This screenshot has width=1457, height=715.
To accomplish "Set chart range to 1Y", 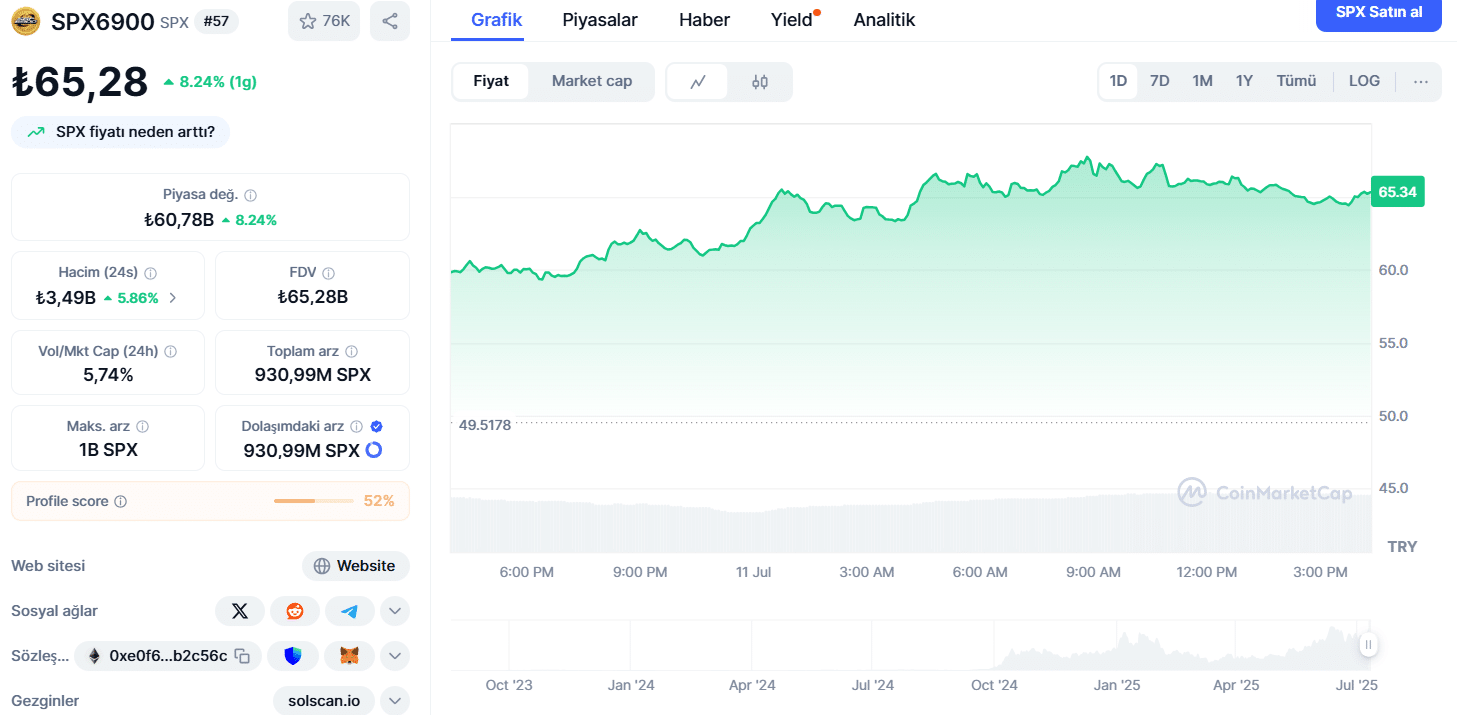I will (x=1244, y=82).
